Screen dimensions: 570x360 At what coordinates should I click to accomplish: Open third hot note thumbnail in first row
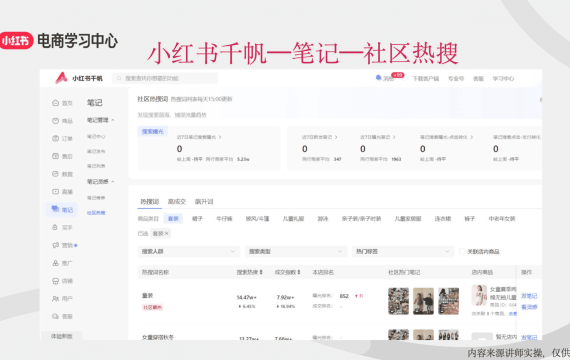tap(448, 301)
